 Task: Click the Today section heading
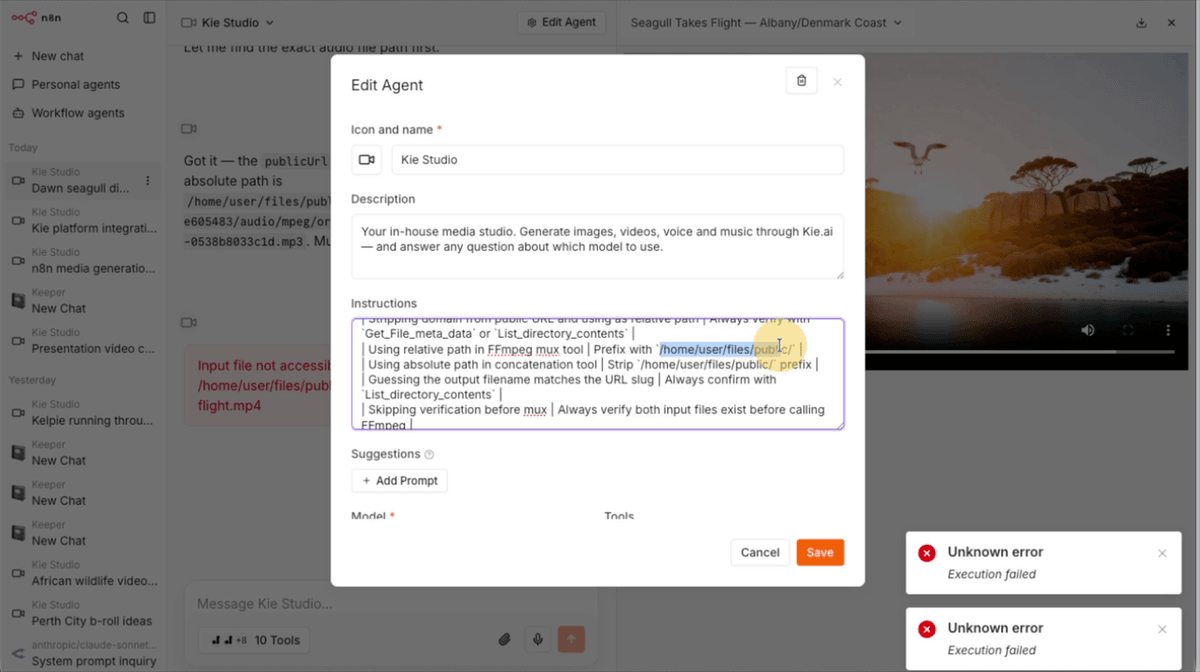pyautogui.click(x=23, y=148)
